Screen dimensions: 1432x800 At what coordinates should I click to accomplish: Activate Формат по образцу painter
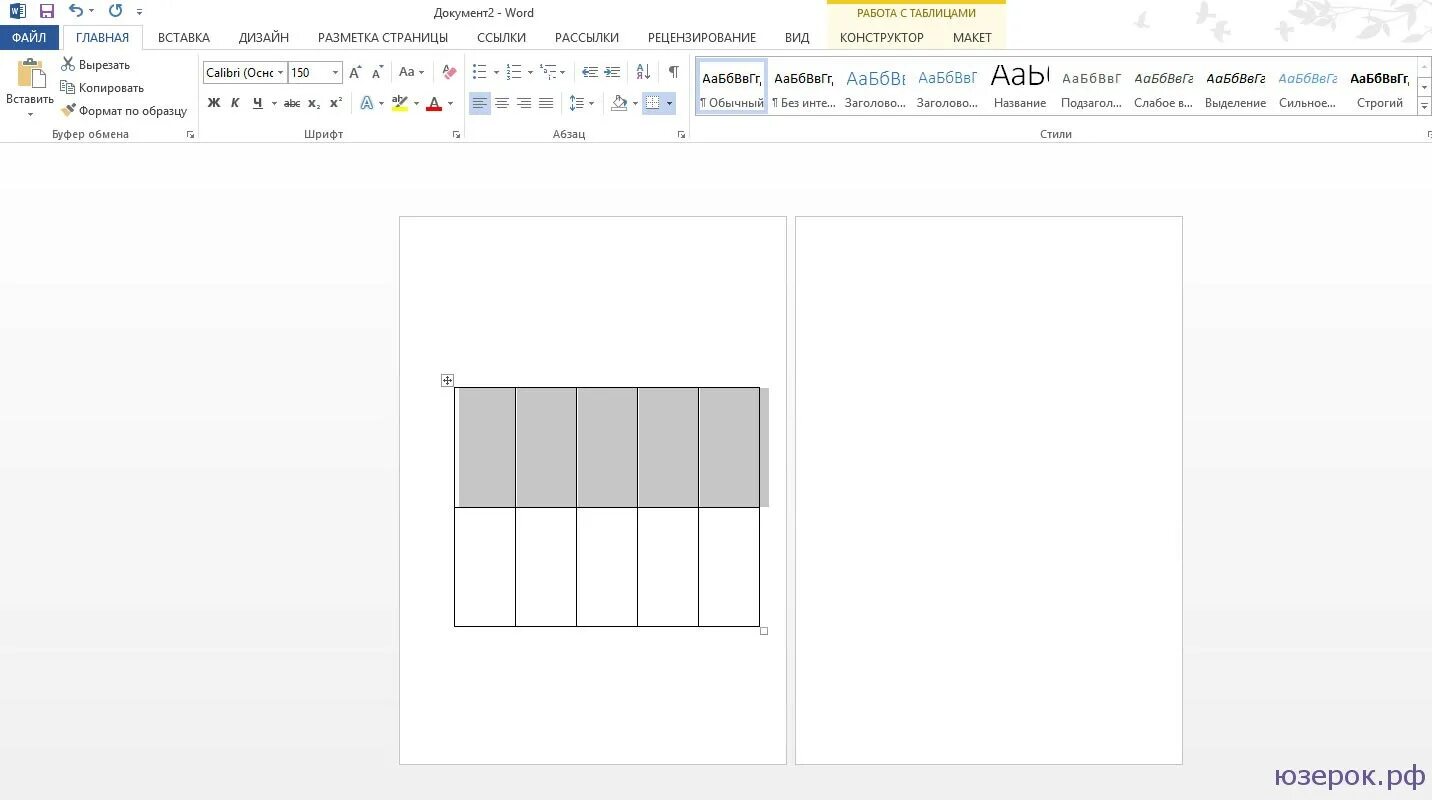pyautogui.click(x=124, y=111)
